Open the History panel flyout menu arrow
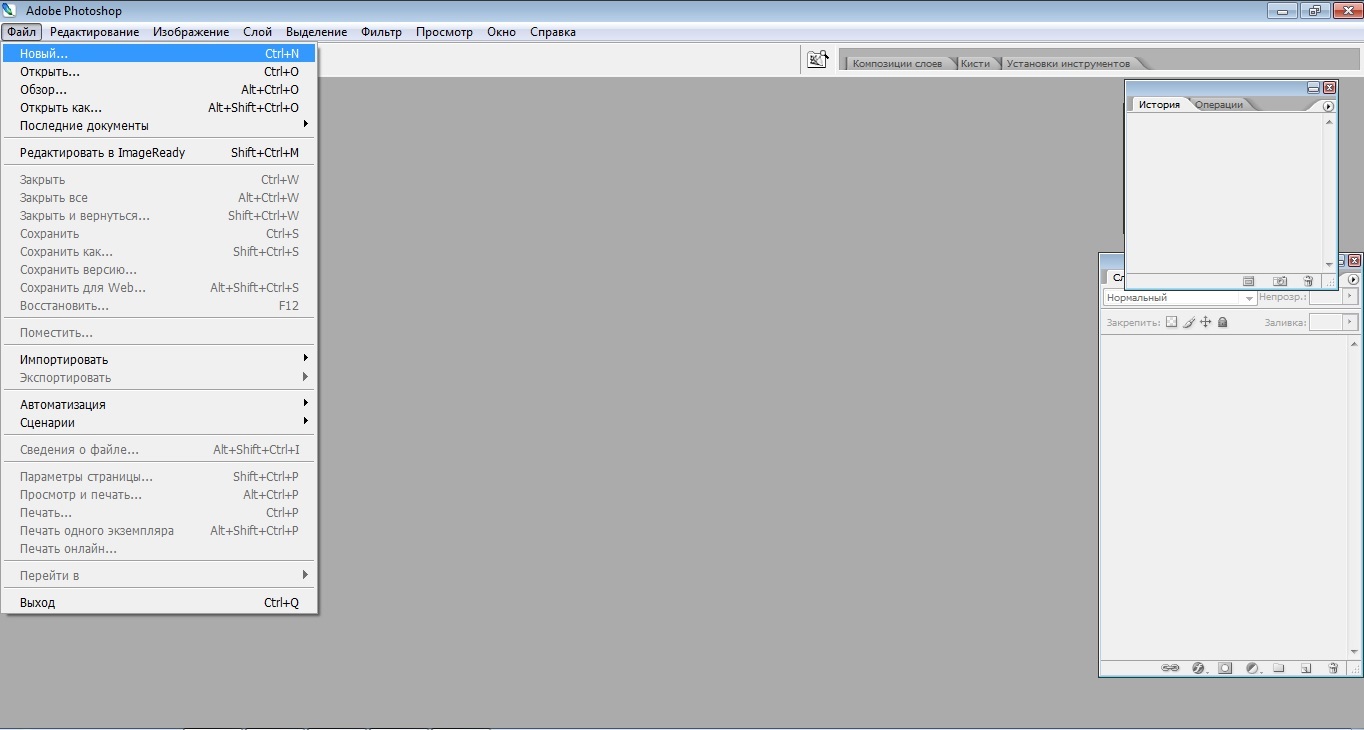1364x730 pixels. [x=1328, y=106]
